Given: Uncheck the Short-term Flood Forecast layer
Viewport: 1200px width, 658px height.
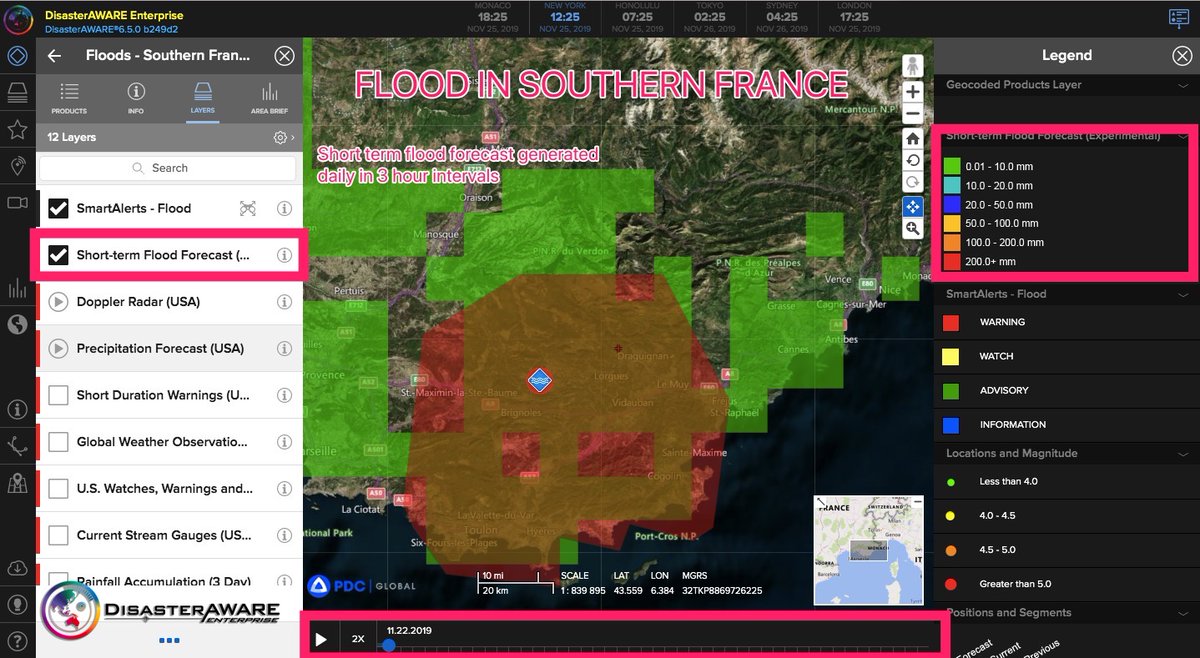Looking at the screenshot, I should coord(58,255).
